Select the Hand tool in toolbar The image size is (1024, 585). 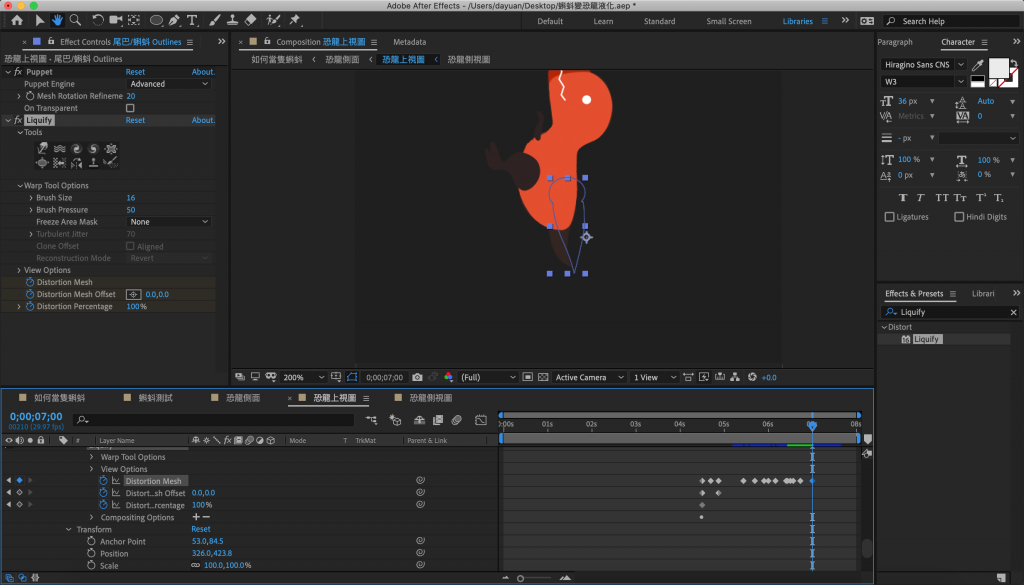[57, 20]
